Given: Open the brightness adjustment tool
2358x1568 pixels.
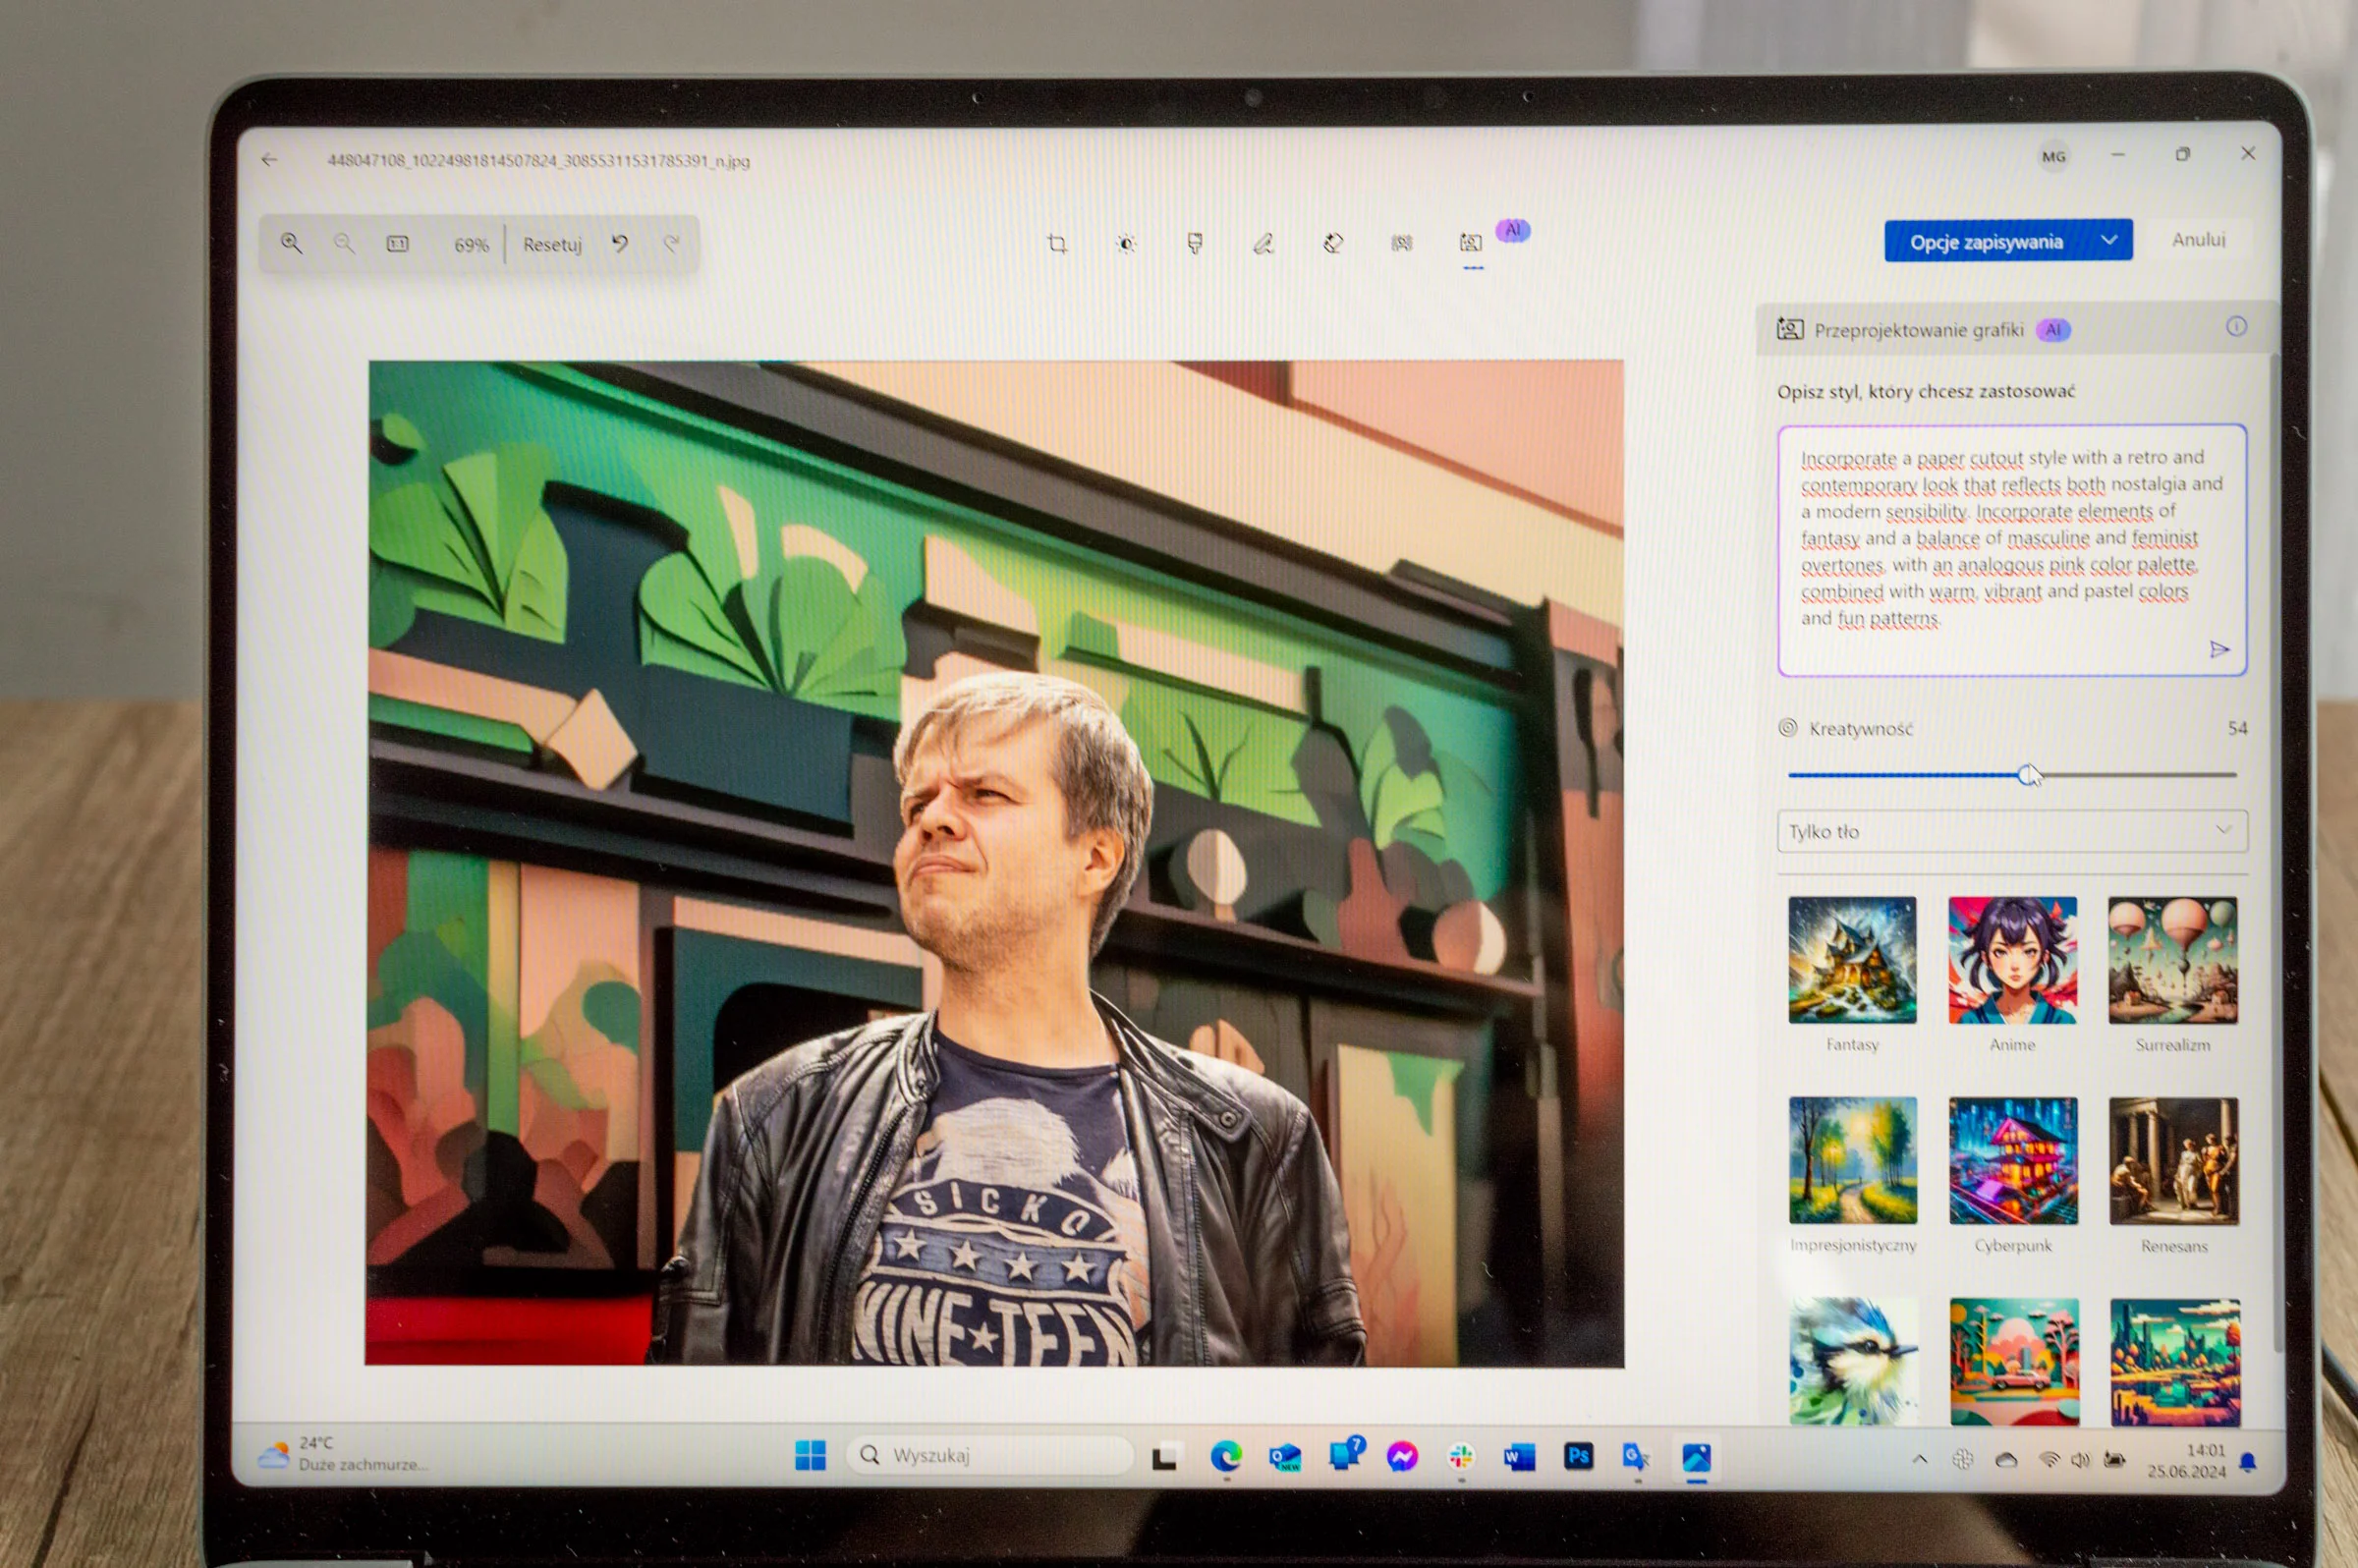Looking at the screenshot, I should coord(1126,243).
